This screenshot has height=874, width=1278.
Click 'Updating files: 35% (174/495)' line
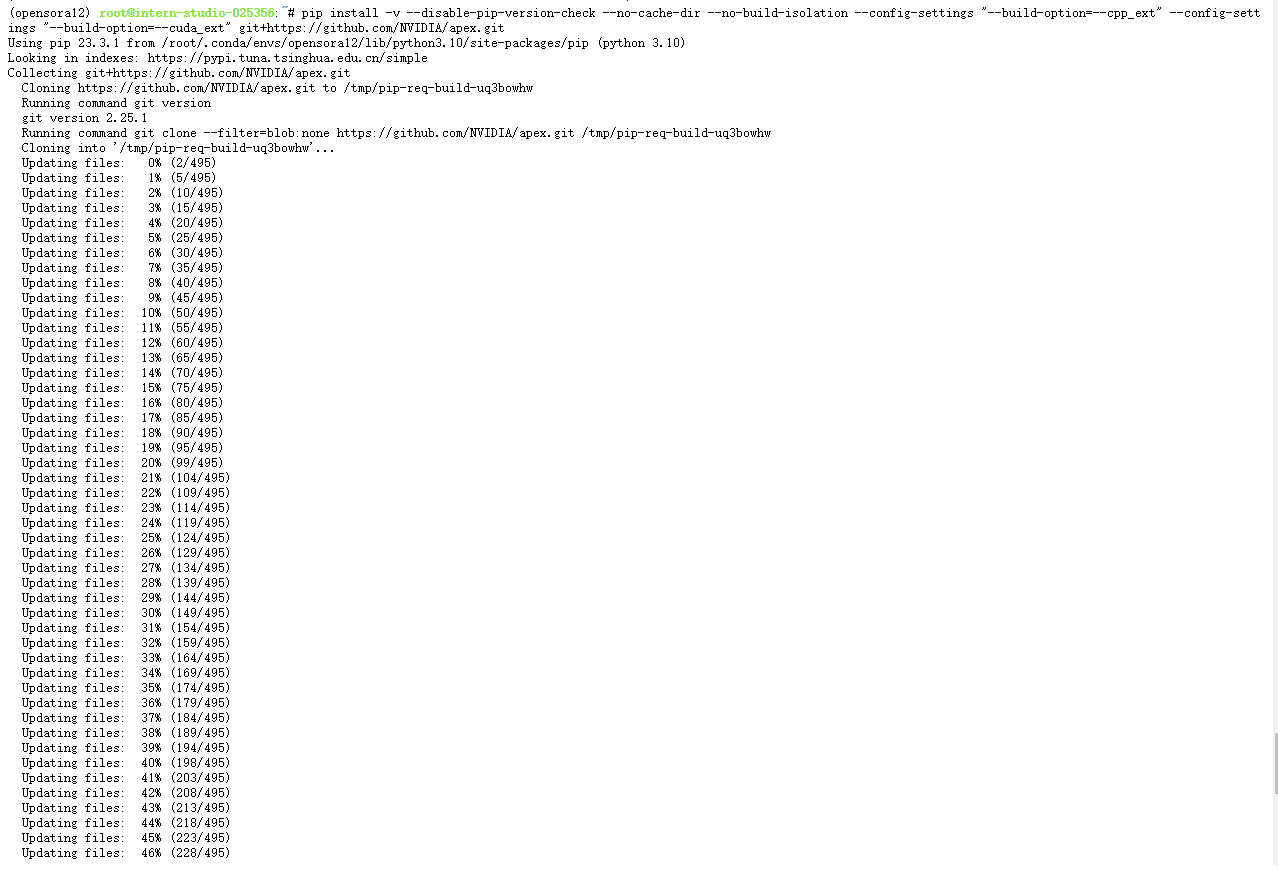(x=126, y=688)
